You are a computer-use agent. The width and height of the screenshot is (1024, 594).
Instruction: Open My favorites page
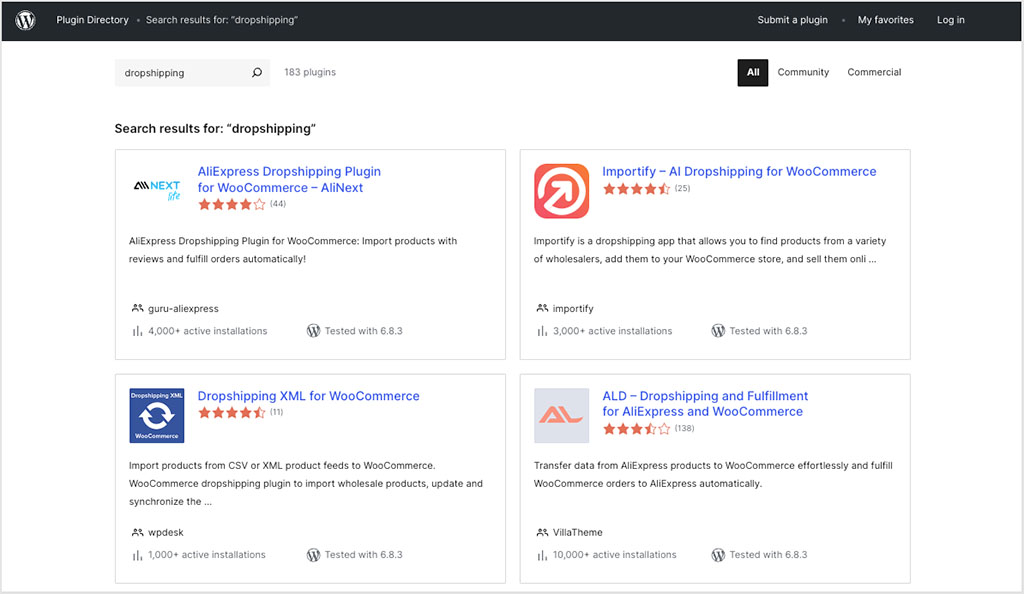(x=885, y=20)
